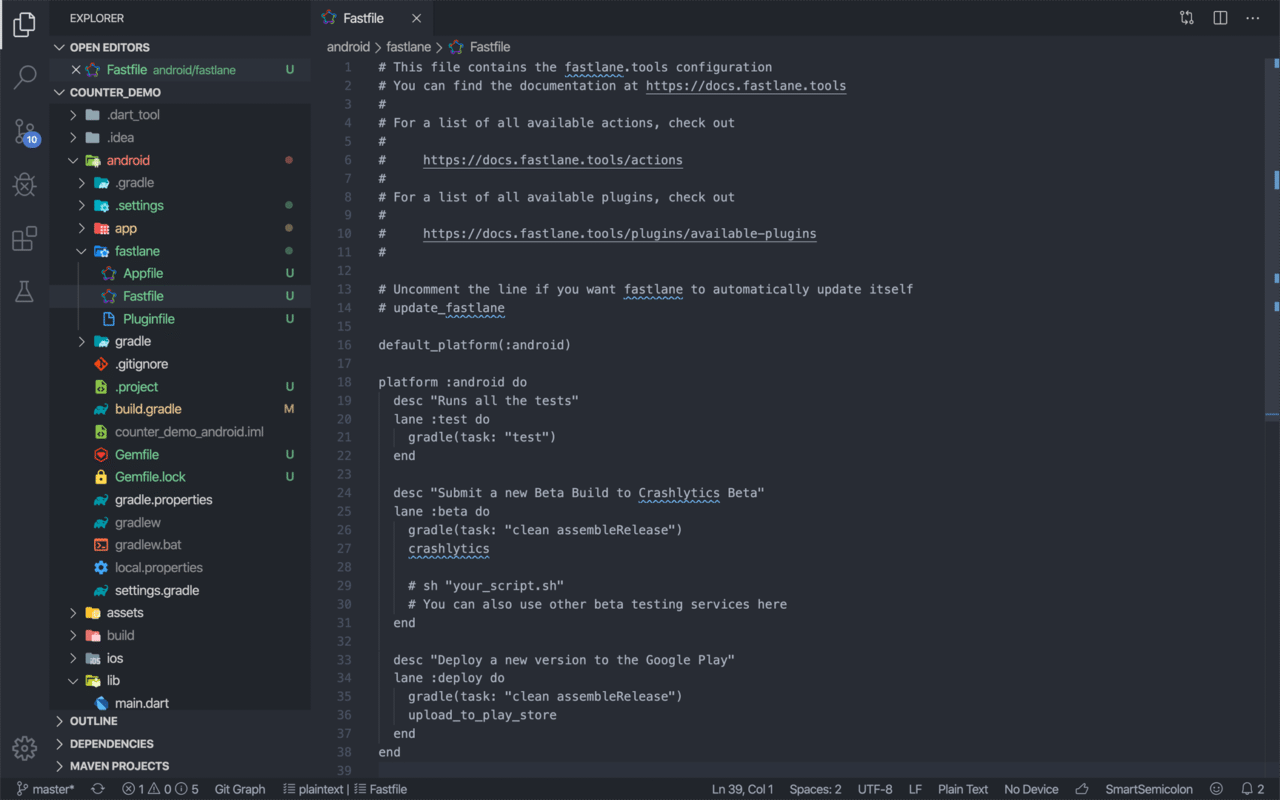Viewport: 1280px width, 800px height.
Task: Expand the gradle folder
Action: click(180, 341)
